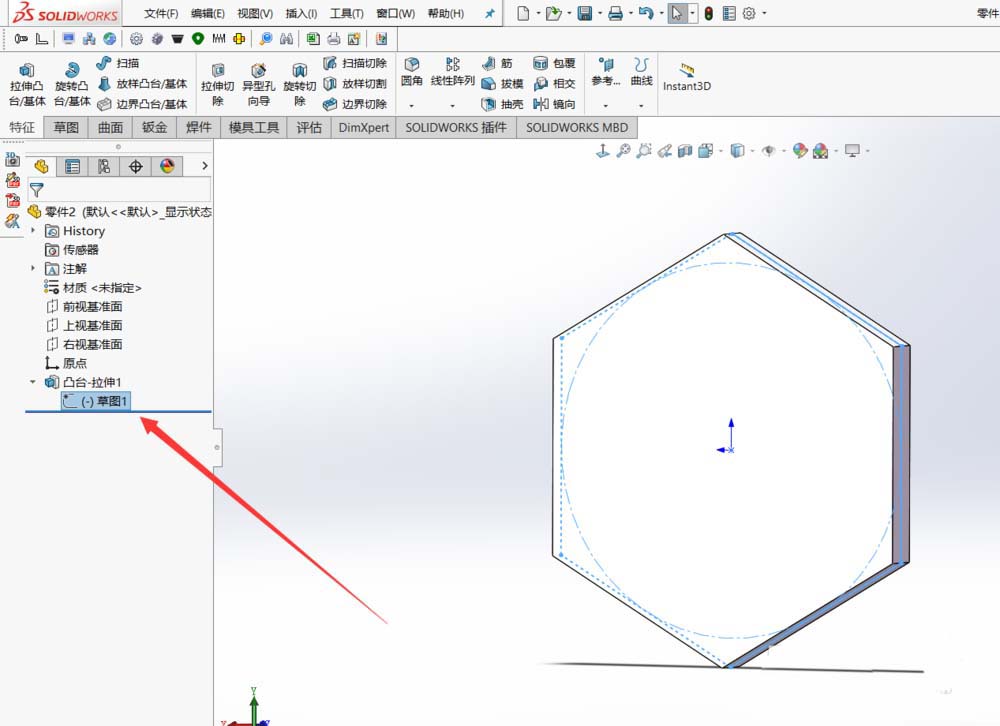Screen dimensions: 1000x726
Task: Switch to the SOLIDWORKS MBD tab
Action: (x=577, y=127)
